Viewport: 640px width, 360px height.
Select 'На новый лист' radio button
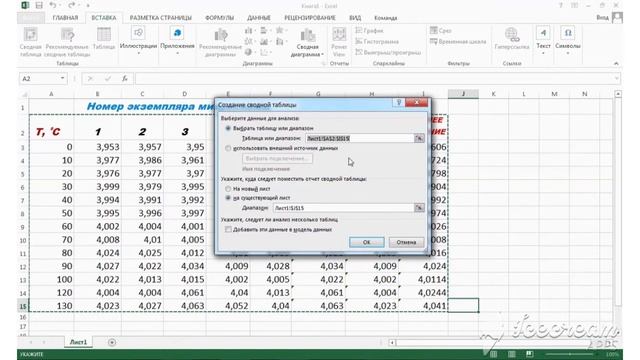[228, 189]
